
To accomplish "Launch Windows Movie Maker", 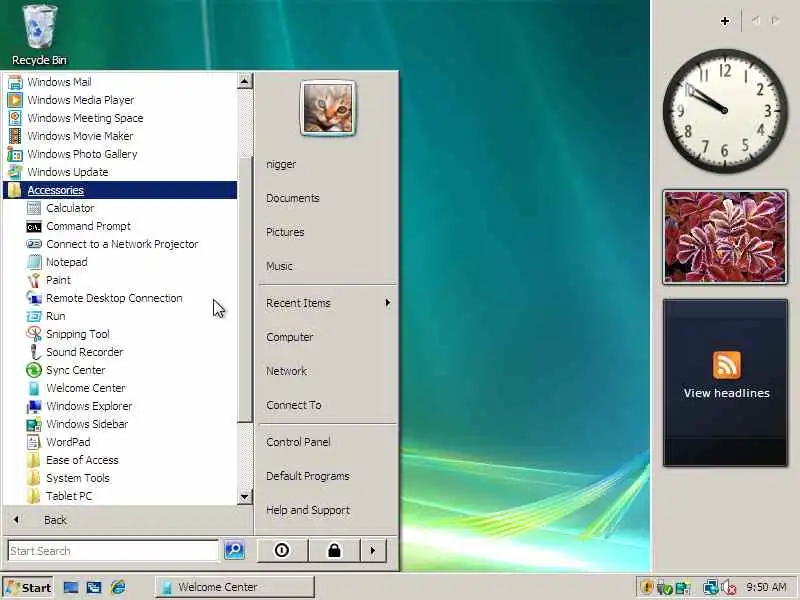I will (120, 136).
